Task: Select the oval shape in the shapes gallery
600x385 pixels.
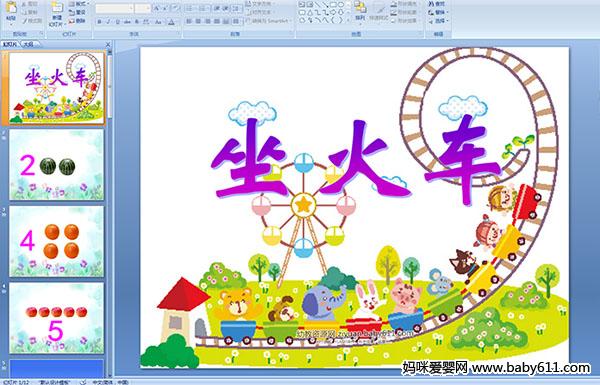Action: [x=341, y=5]
